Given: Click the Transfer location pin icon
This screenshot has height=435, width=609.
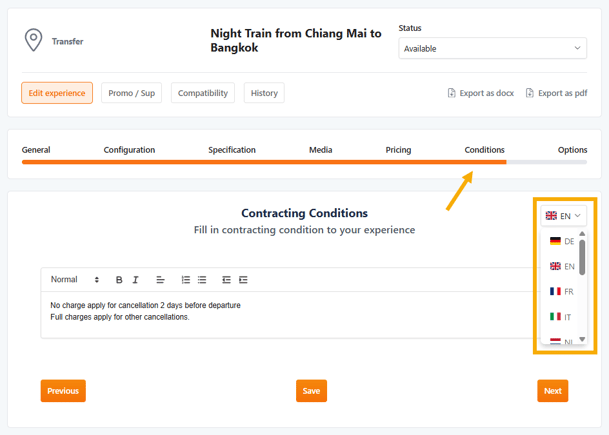Looking at the screenshot, I should [x=33, y=40].
